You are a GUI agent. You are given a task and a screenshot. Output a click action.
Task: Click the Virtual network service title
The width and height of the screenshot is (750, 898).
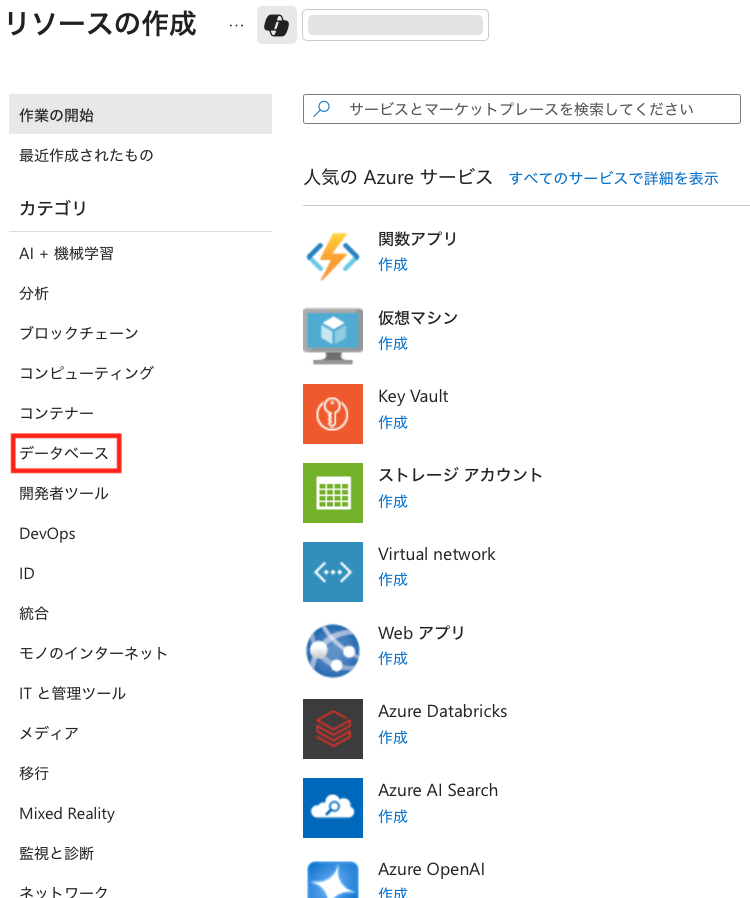click(x=437, y=554)
